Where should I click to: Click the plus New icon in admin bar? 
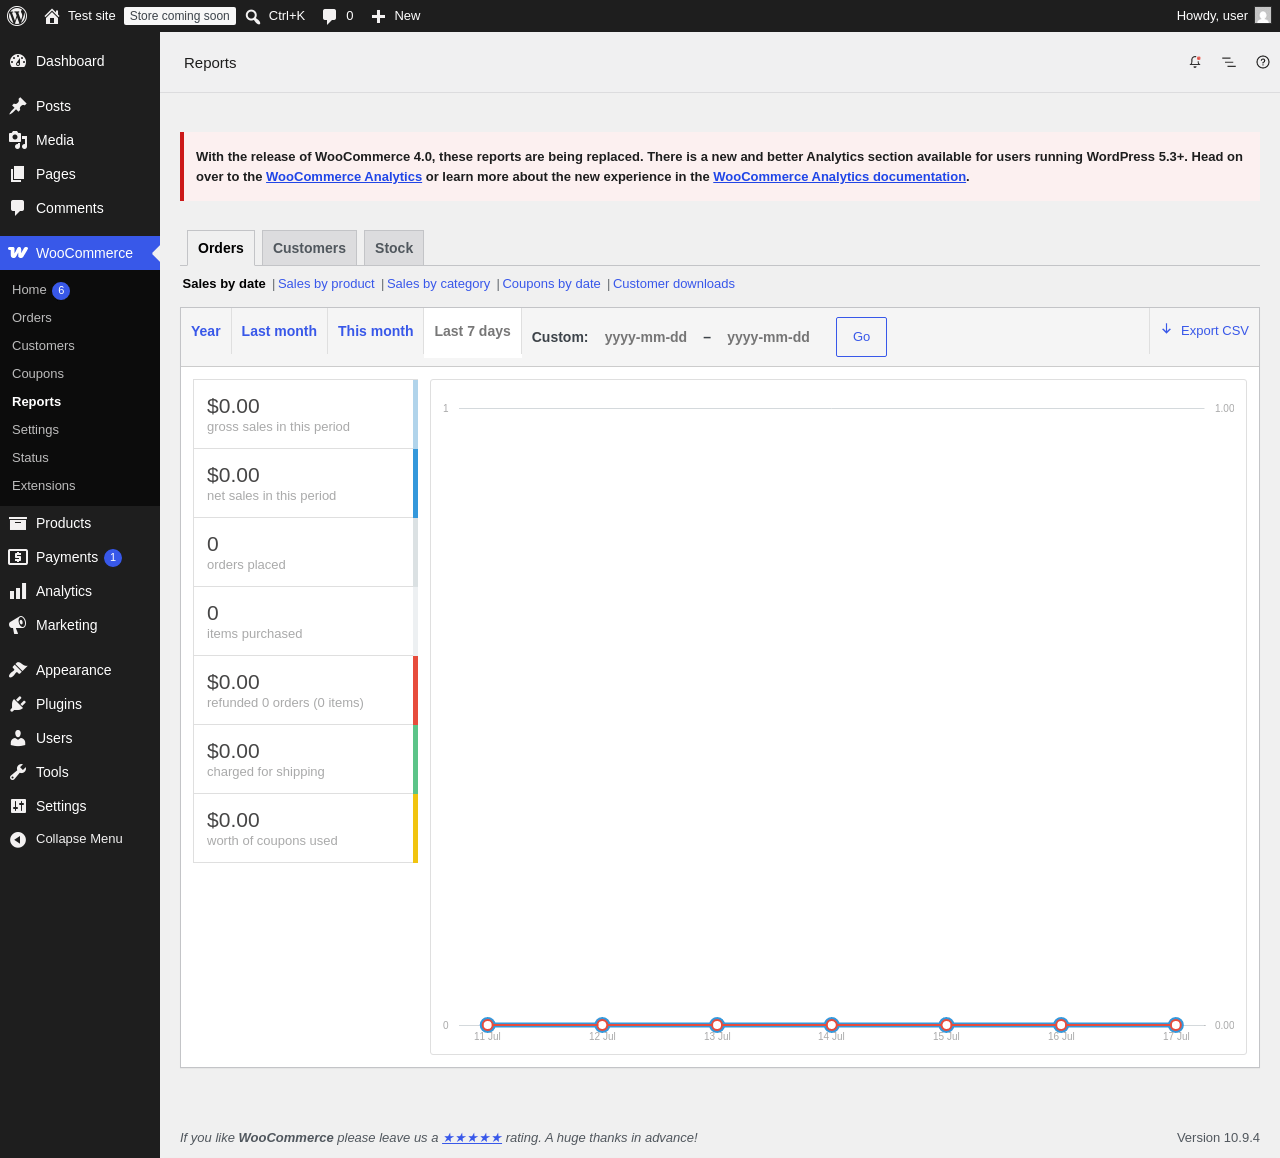coord(378,16)
